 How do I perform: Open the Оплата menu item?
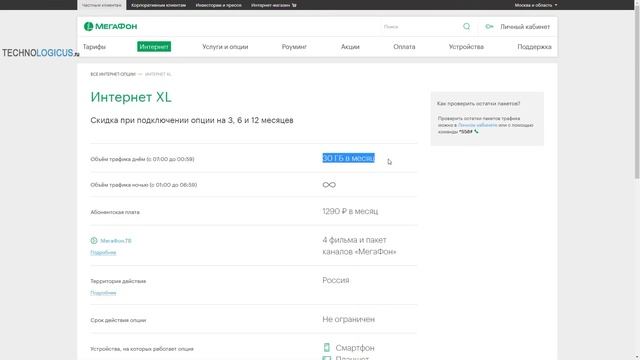(x=404, y=47)
